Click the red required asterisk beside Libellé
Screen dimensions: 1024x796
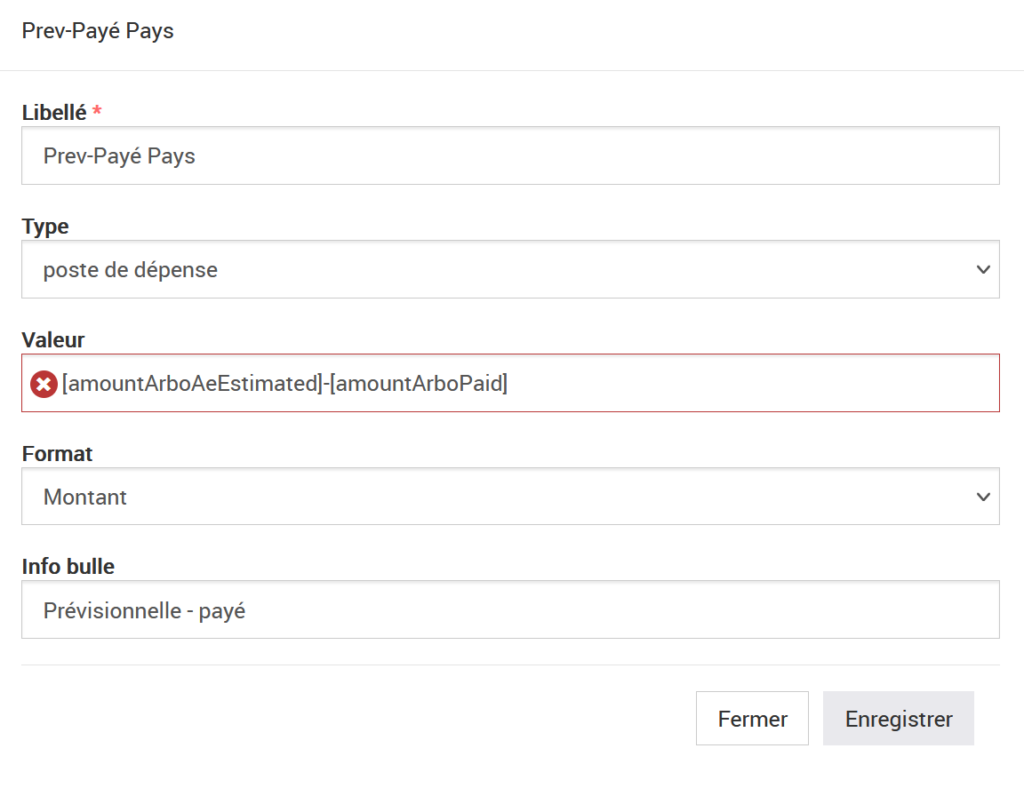[x=97, y=113]
